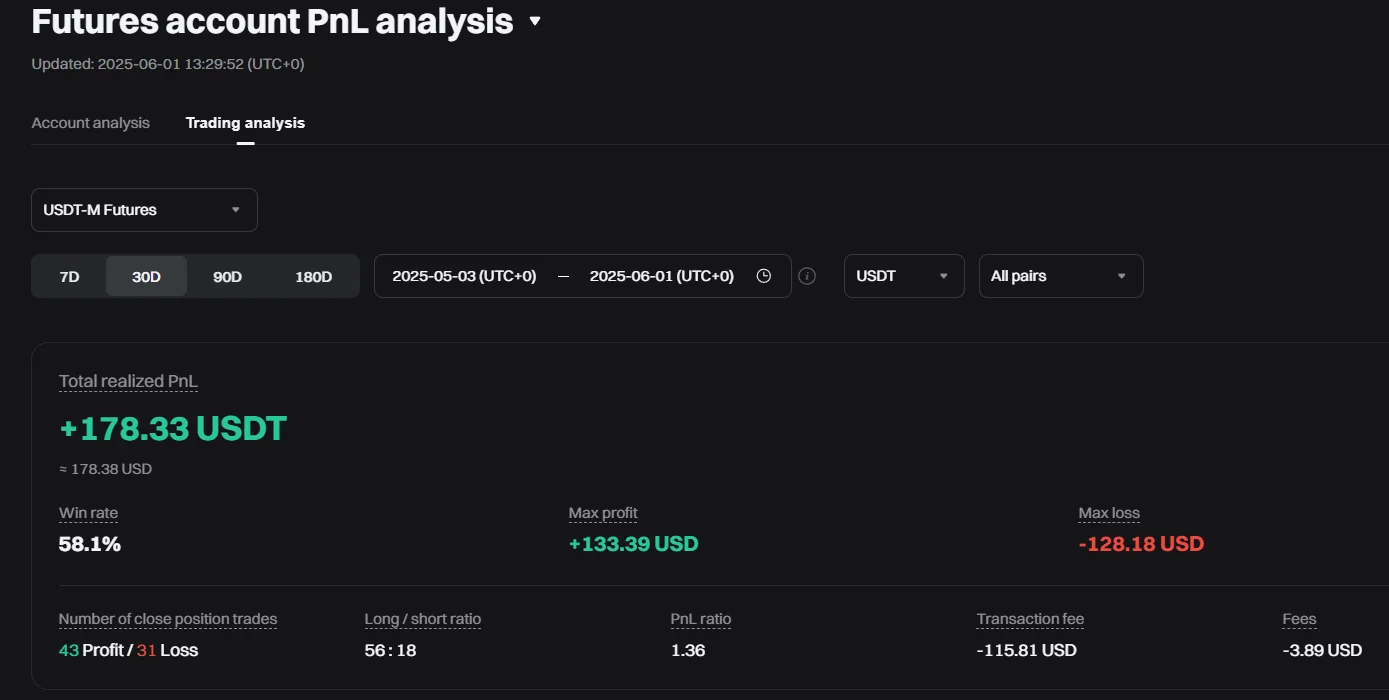
Task: Click the Max profit label
Action: coord(603,513)
